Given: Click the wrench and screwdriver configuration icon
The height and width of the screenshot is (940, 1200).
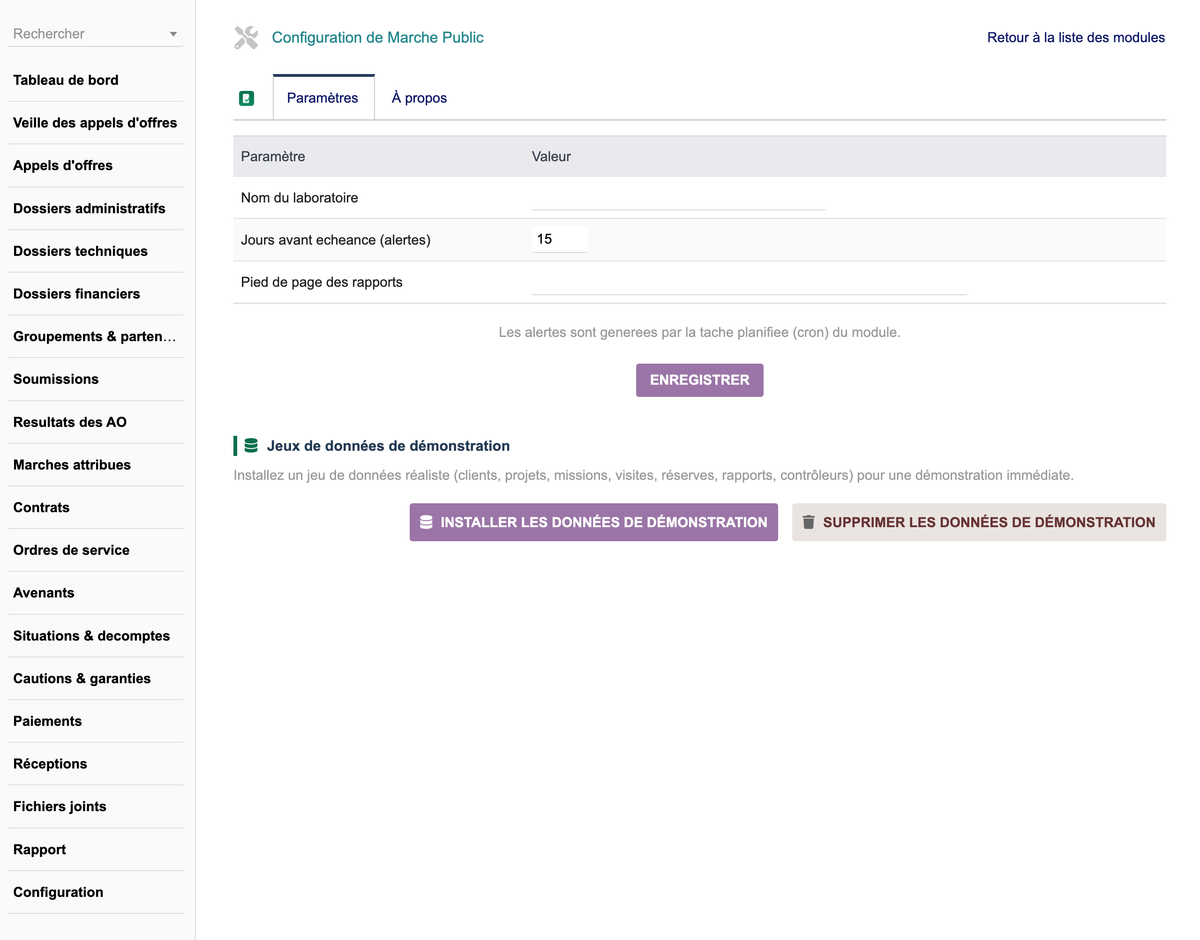Looking at the screenshot, I should [246, 38].
